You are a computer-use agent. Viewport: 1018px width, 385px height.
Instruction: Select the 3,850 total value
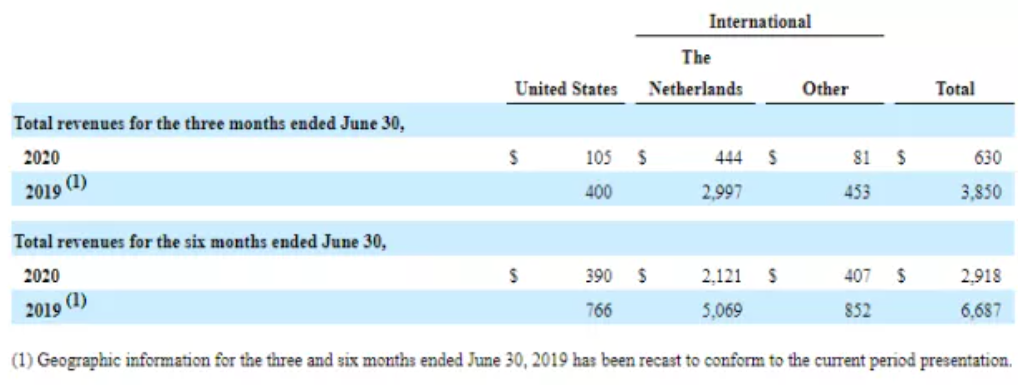pyautogui.click(x=982, y=192)
